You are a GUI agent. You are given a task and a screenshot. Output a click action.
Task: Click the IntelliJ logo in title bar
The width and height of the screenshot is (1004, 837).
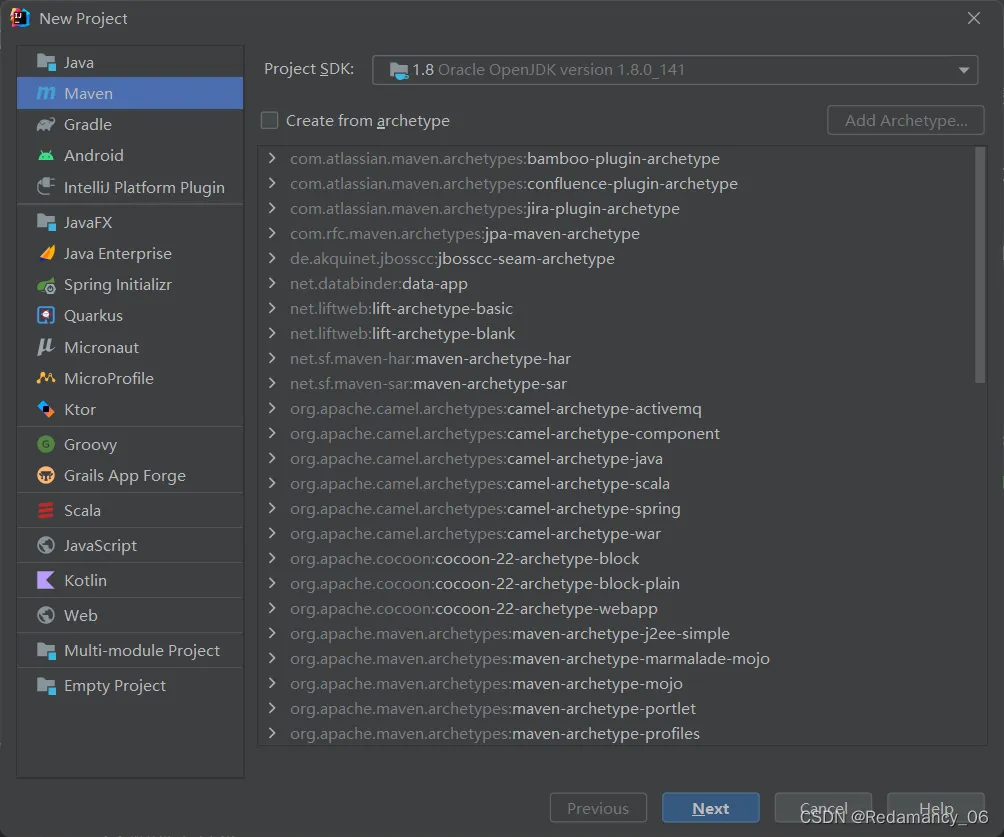point(20,18)
